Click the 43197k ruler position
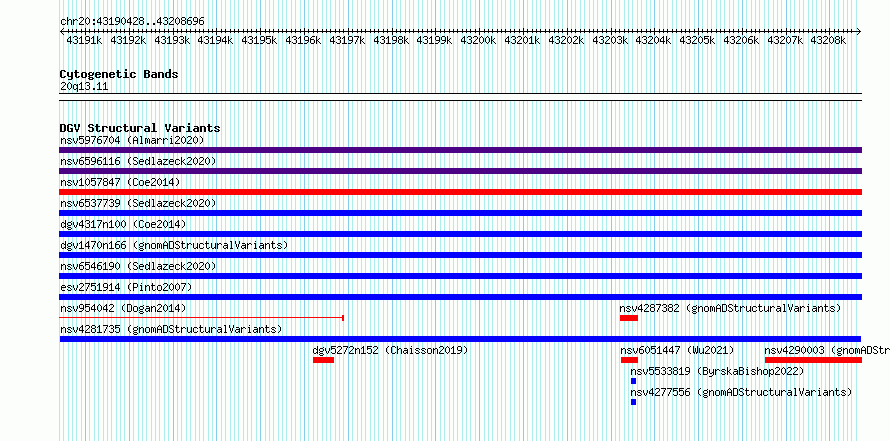890x441 pixels. click(x=347, y=41)
